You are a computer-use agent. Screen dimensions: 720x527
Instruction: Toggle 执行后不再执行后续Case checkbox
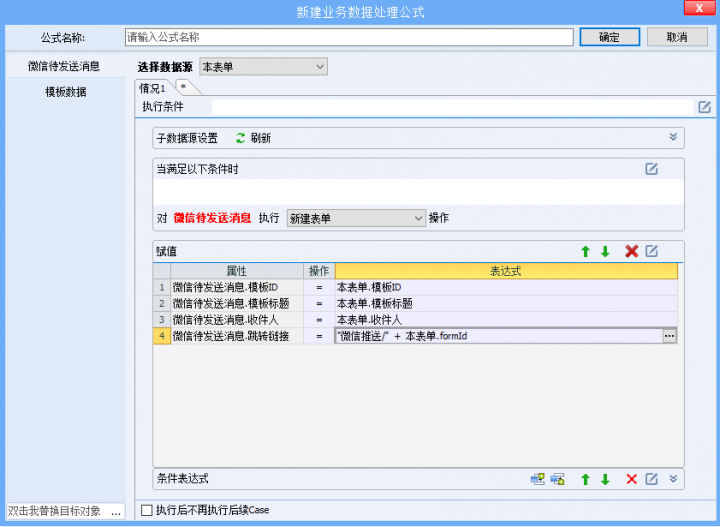point(146,510)
